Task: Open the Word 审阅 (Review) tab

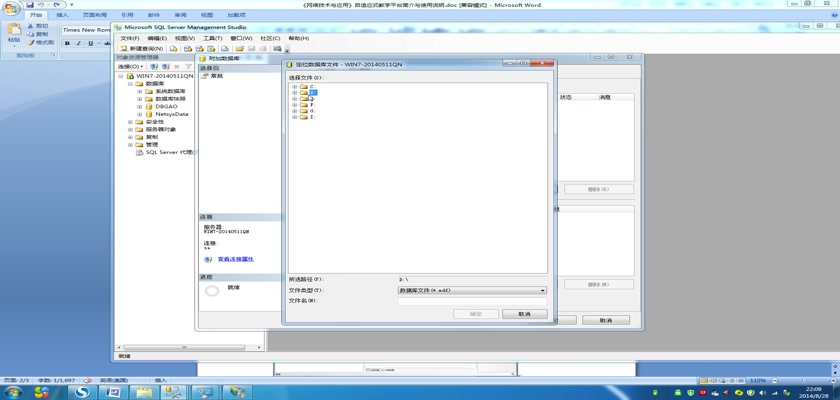Action: click(x=181, y=15)
